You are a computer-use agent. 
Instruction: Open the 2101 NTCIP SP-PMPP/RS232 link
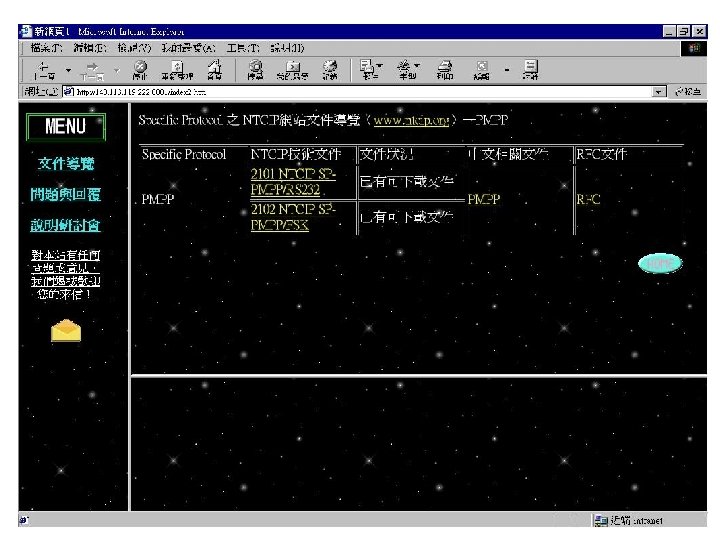(x=293, y=182)
